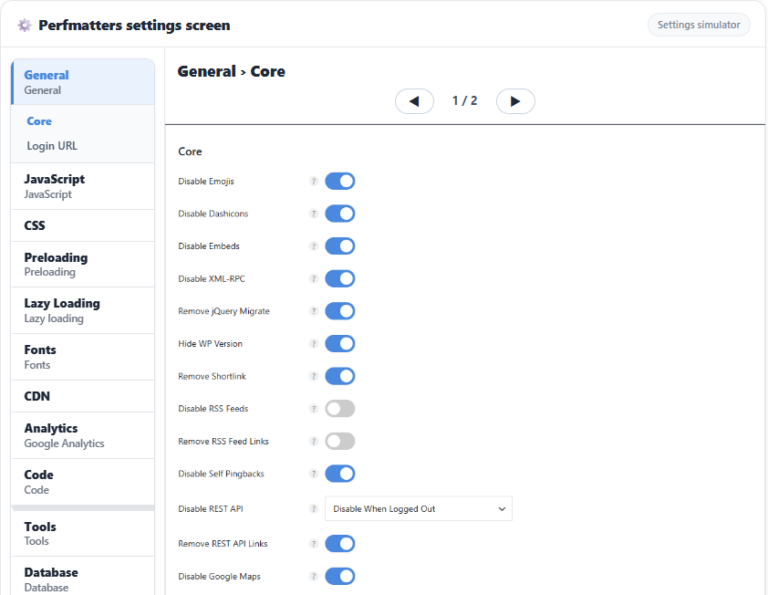768x595 pixels.
Task: Toggle Disable Embeds switch
Action: point(340,246)
